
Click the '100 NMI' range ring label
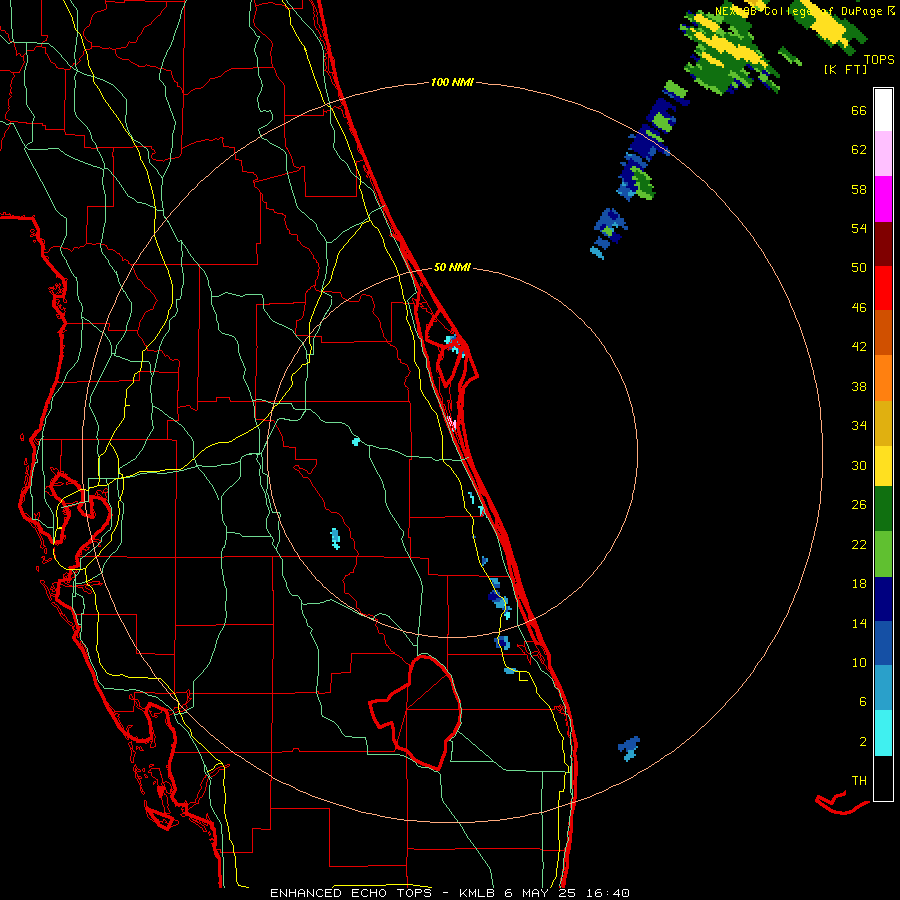click(x=452, y=83)
